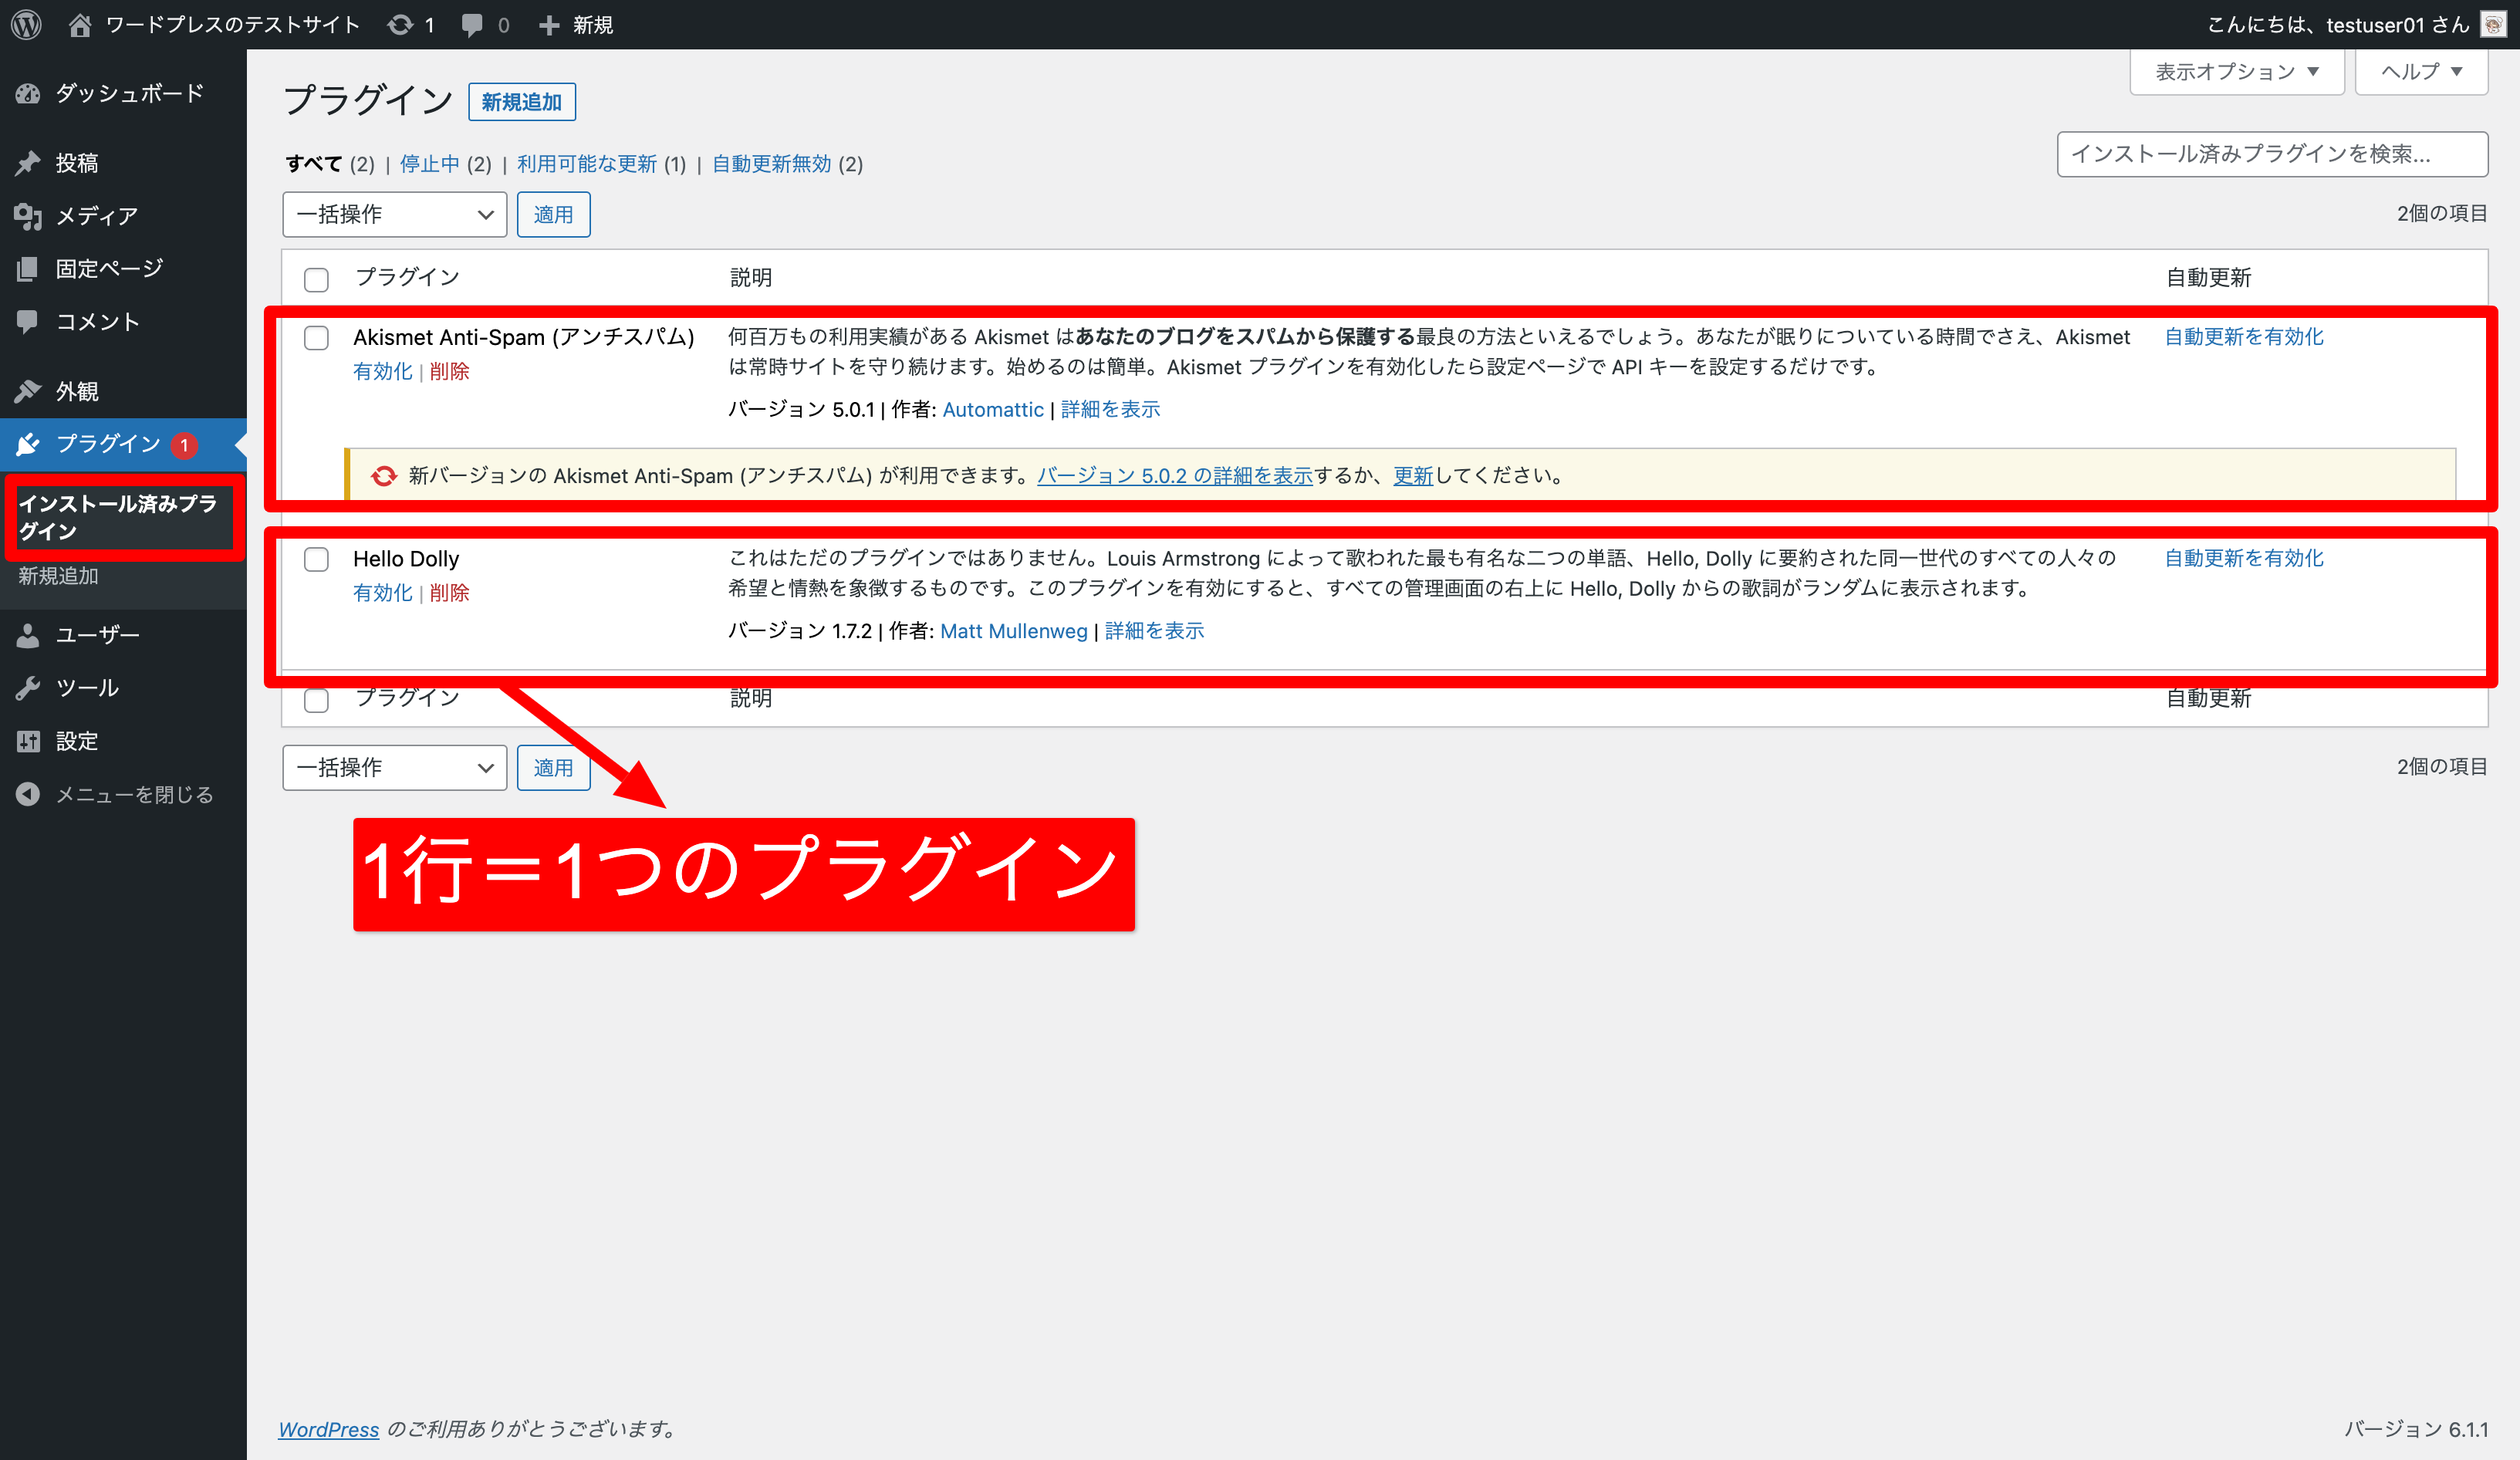Click the 設定 settings icon in the sidebar
This screenshot has height=1460, width=2520.
pos(28,740)
